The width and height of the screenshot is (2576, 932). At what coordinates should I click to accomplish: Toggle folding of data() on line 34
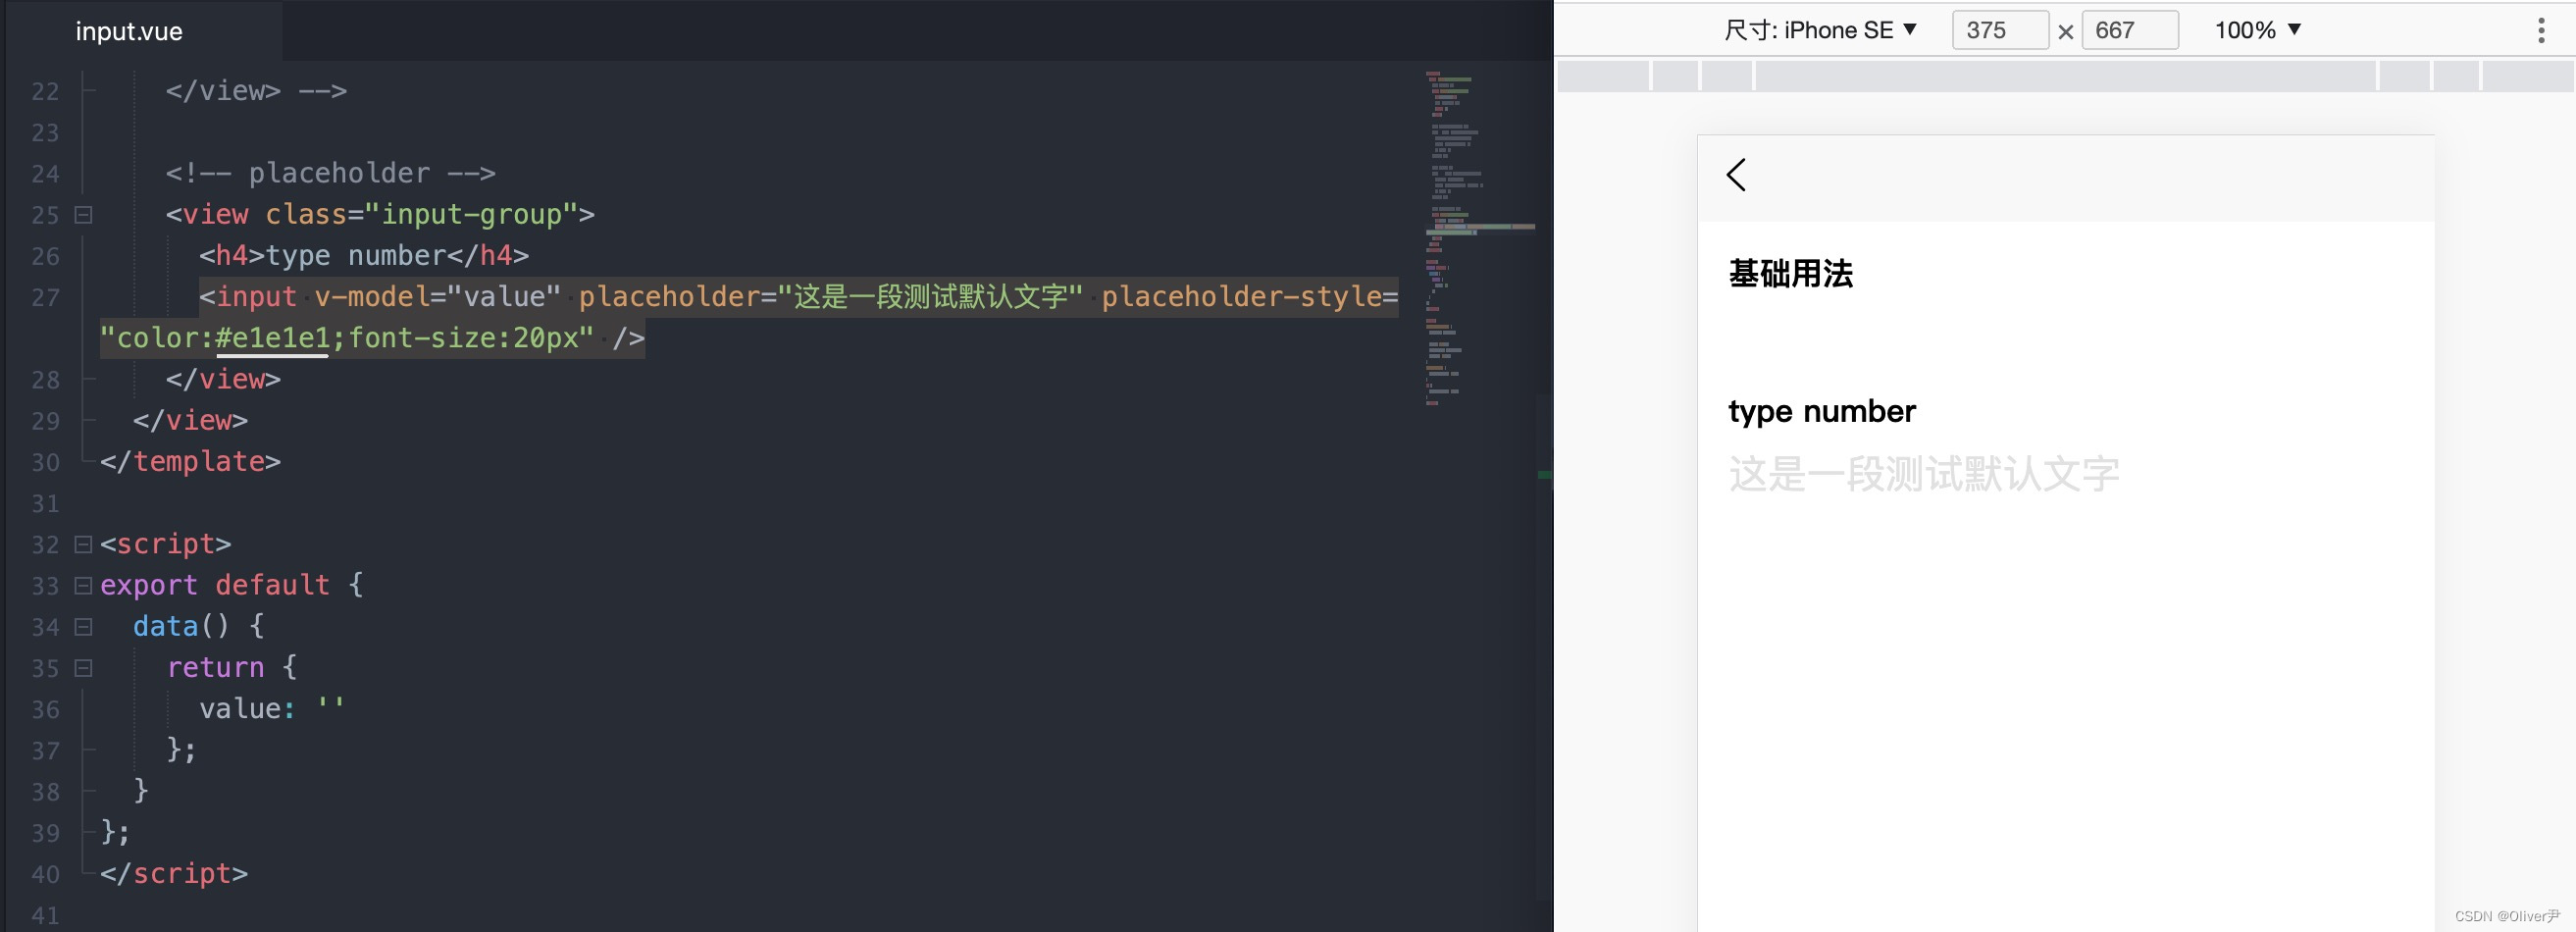click(x=83, y=627)
